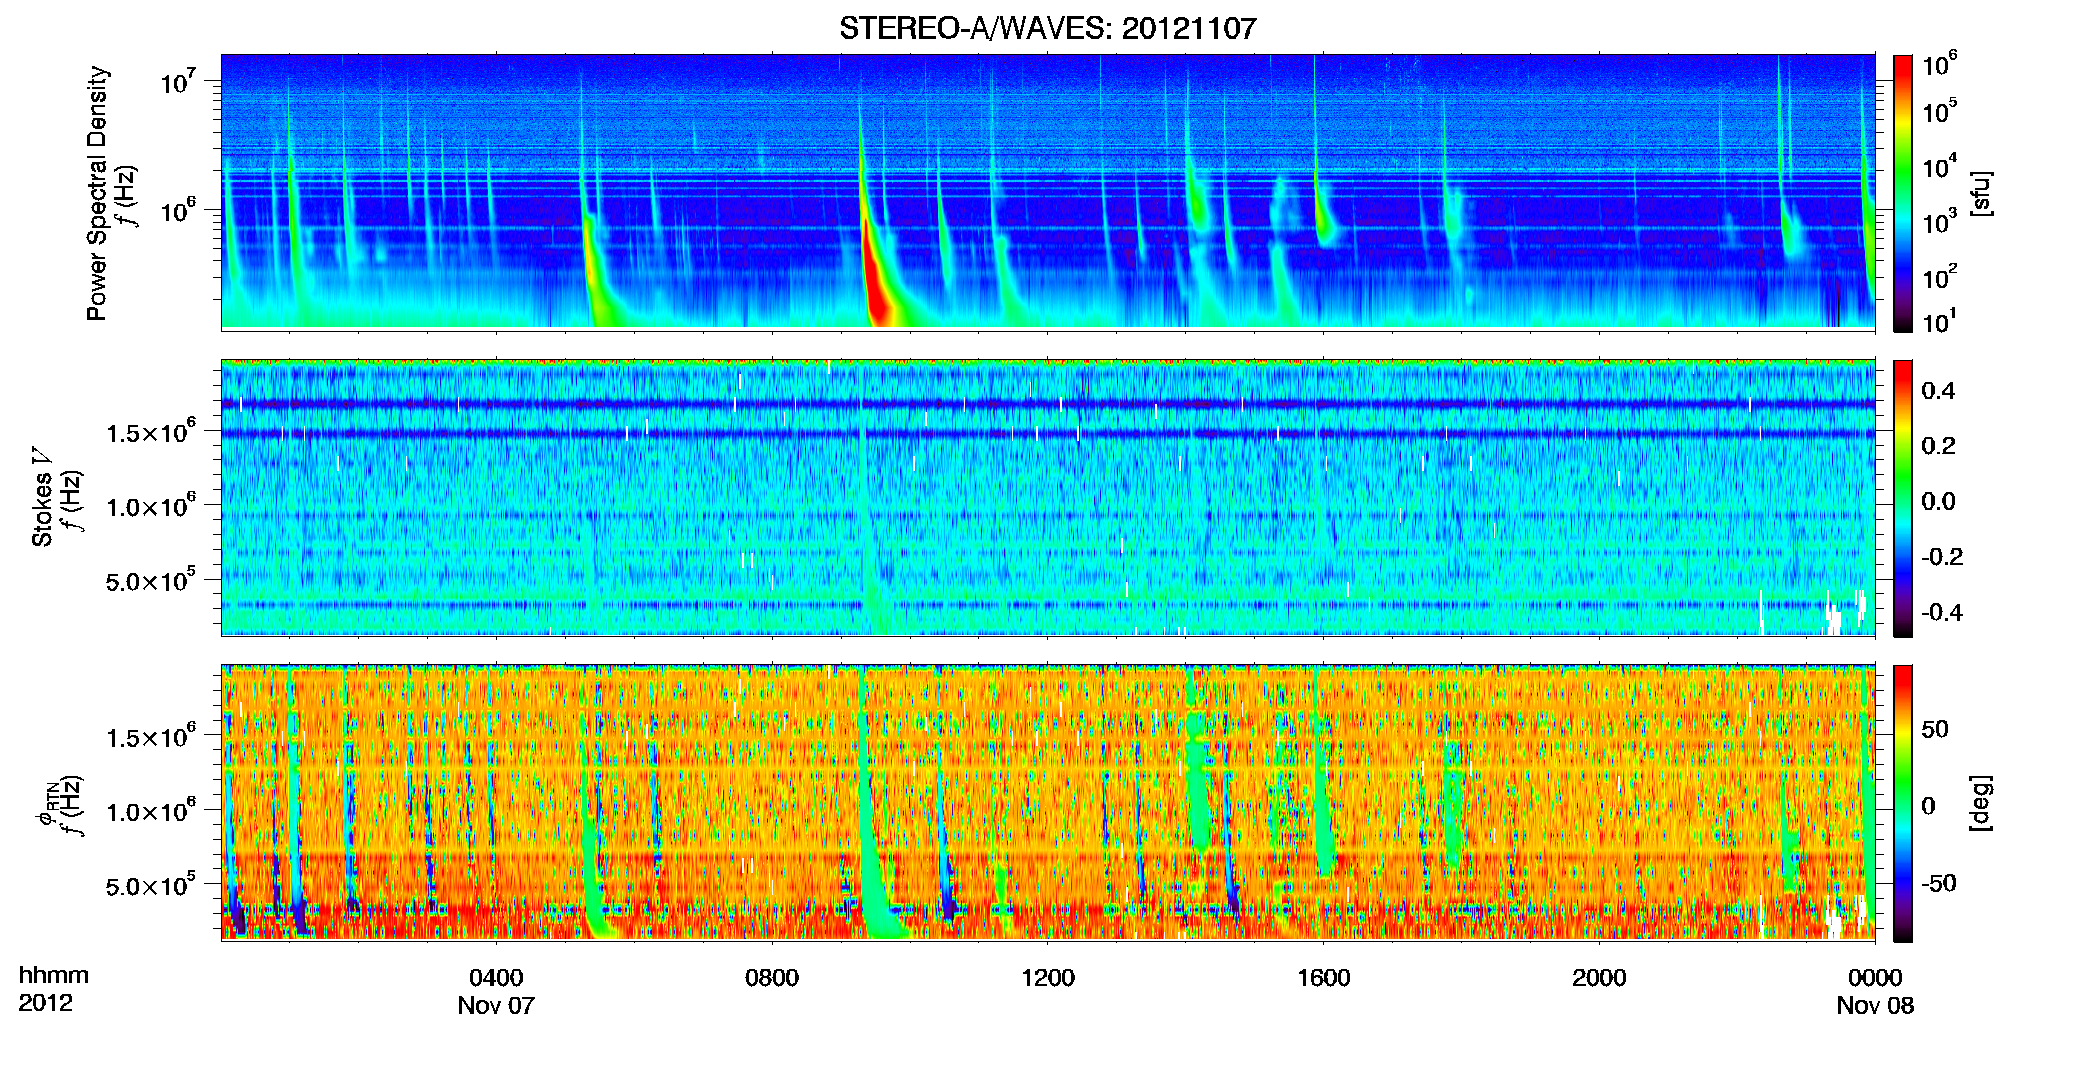Select the Nov 07 date label
The image size is (2096, 1080).
[496, 1006]
